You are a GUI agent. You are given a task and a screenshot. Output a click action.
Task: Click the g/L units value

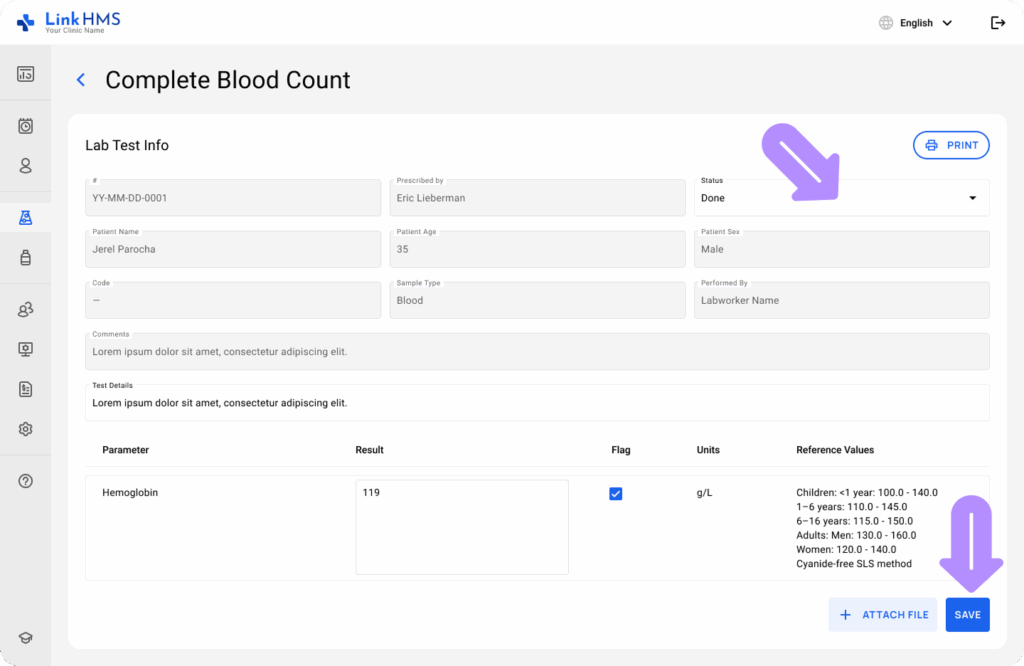point(704,492)
